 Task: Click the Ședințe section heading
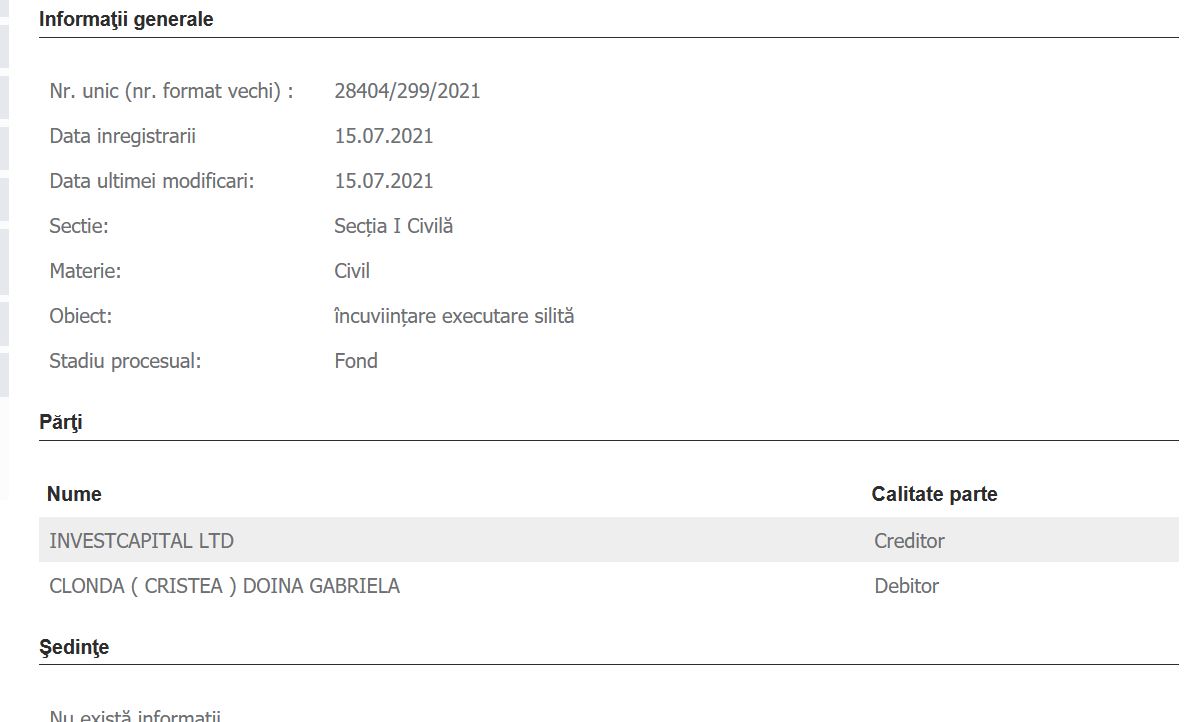tap(74, 647)
